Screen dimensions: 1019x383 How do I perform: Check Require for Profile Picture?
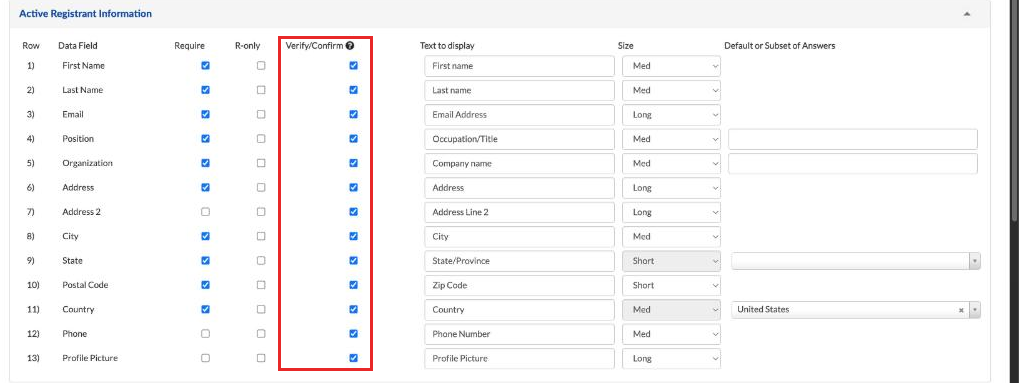click(205, 358)
